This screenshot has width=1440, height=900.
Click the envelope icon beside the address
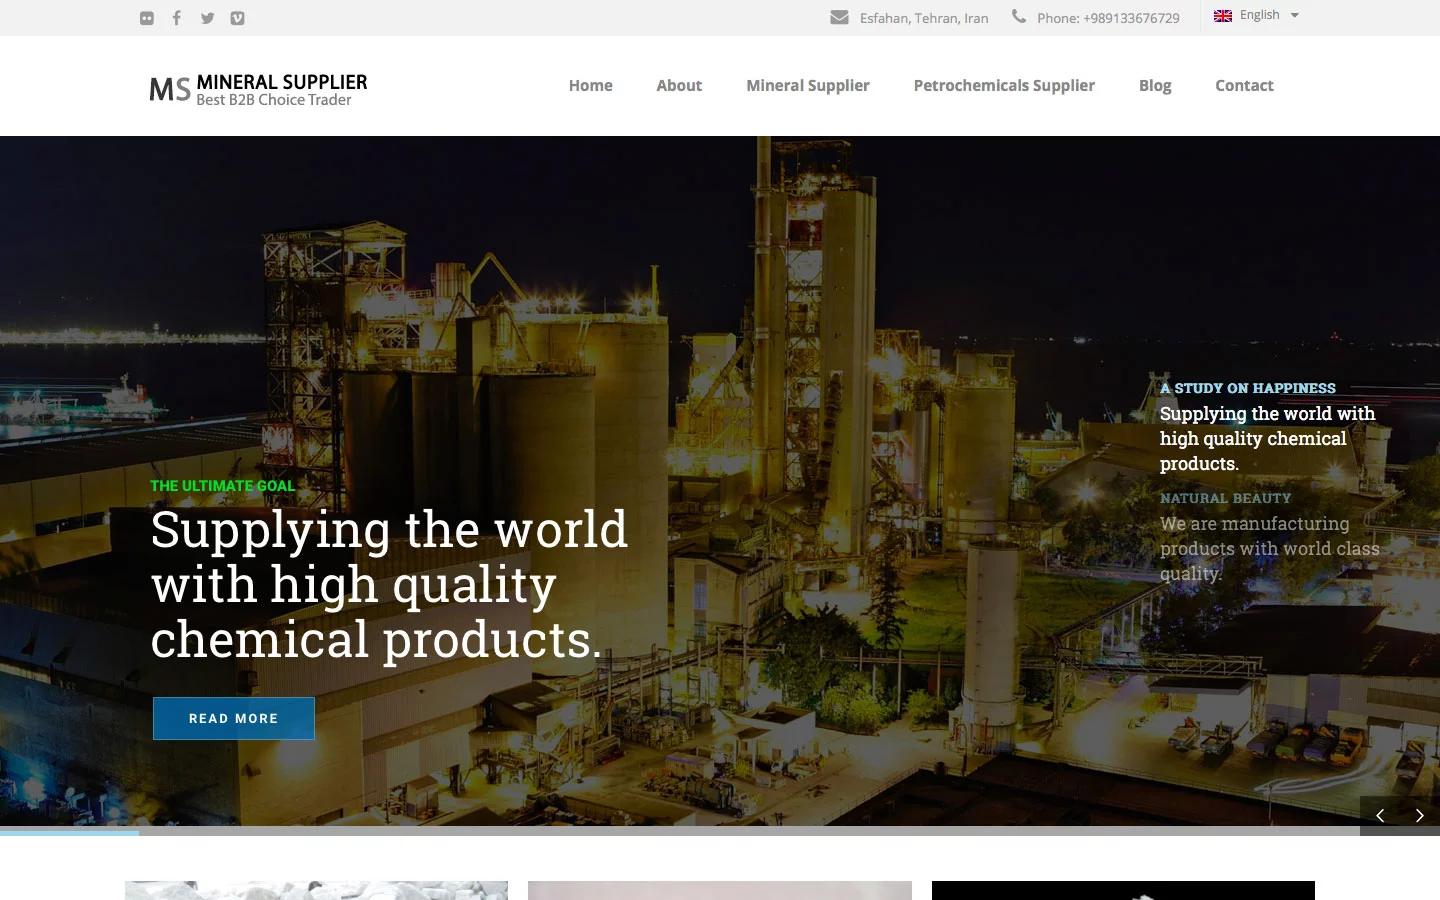pyautogui.click(x=839, y=17)
